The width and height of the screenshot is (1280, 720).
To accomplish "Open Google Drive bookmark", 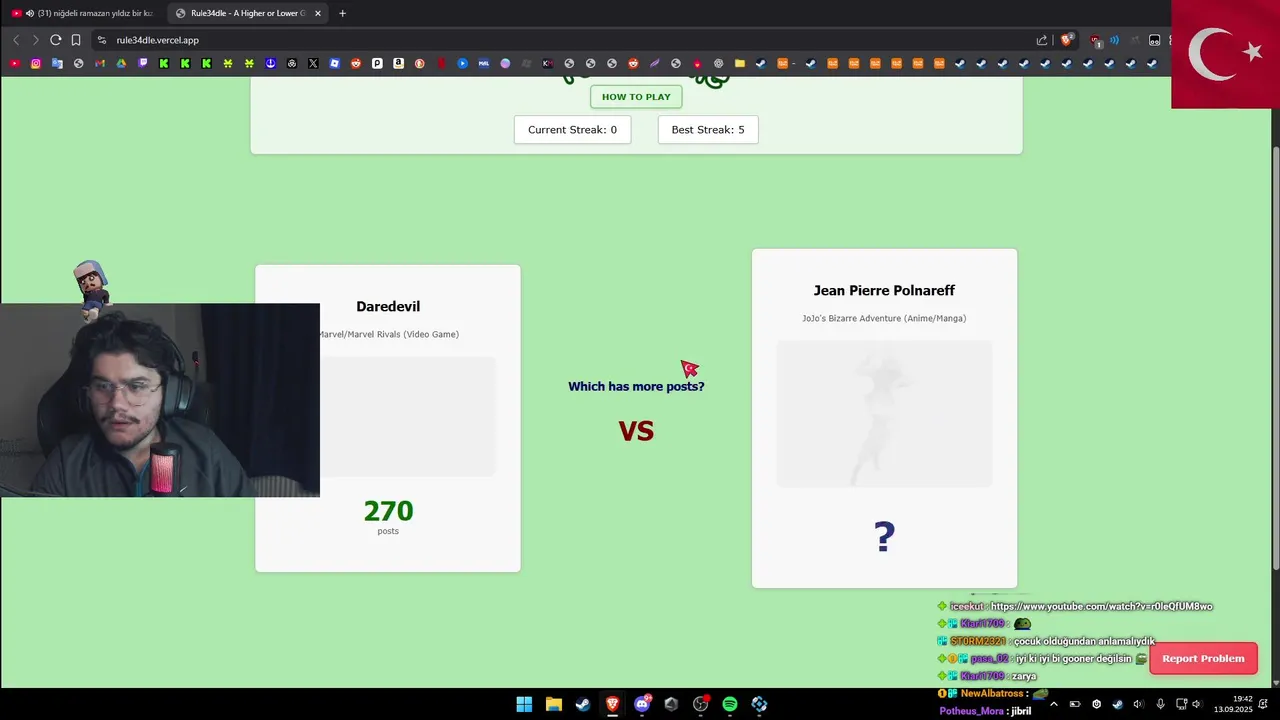I will click(121, 63).
